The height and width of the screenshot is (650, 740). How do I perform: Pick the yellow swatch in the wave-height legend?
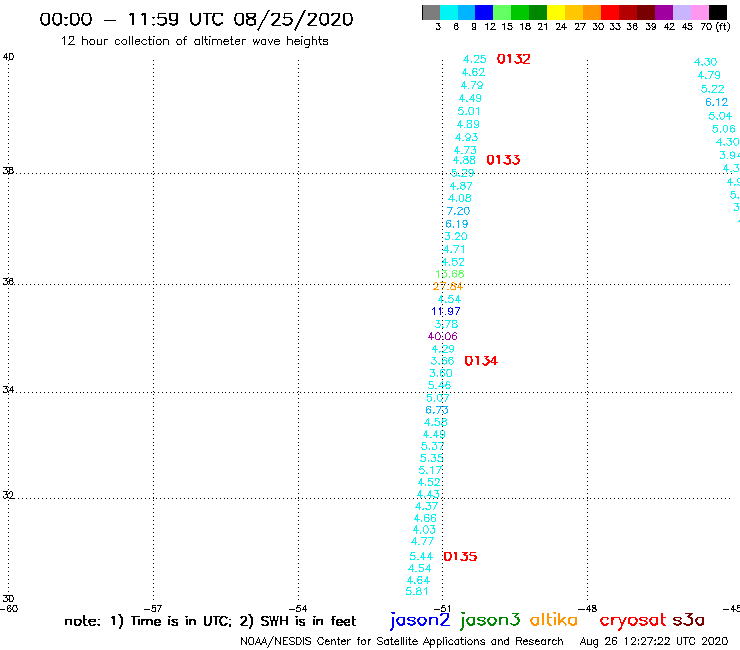tap(556, 12)
